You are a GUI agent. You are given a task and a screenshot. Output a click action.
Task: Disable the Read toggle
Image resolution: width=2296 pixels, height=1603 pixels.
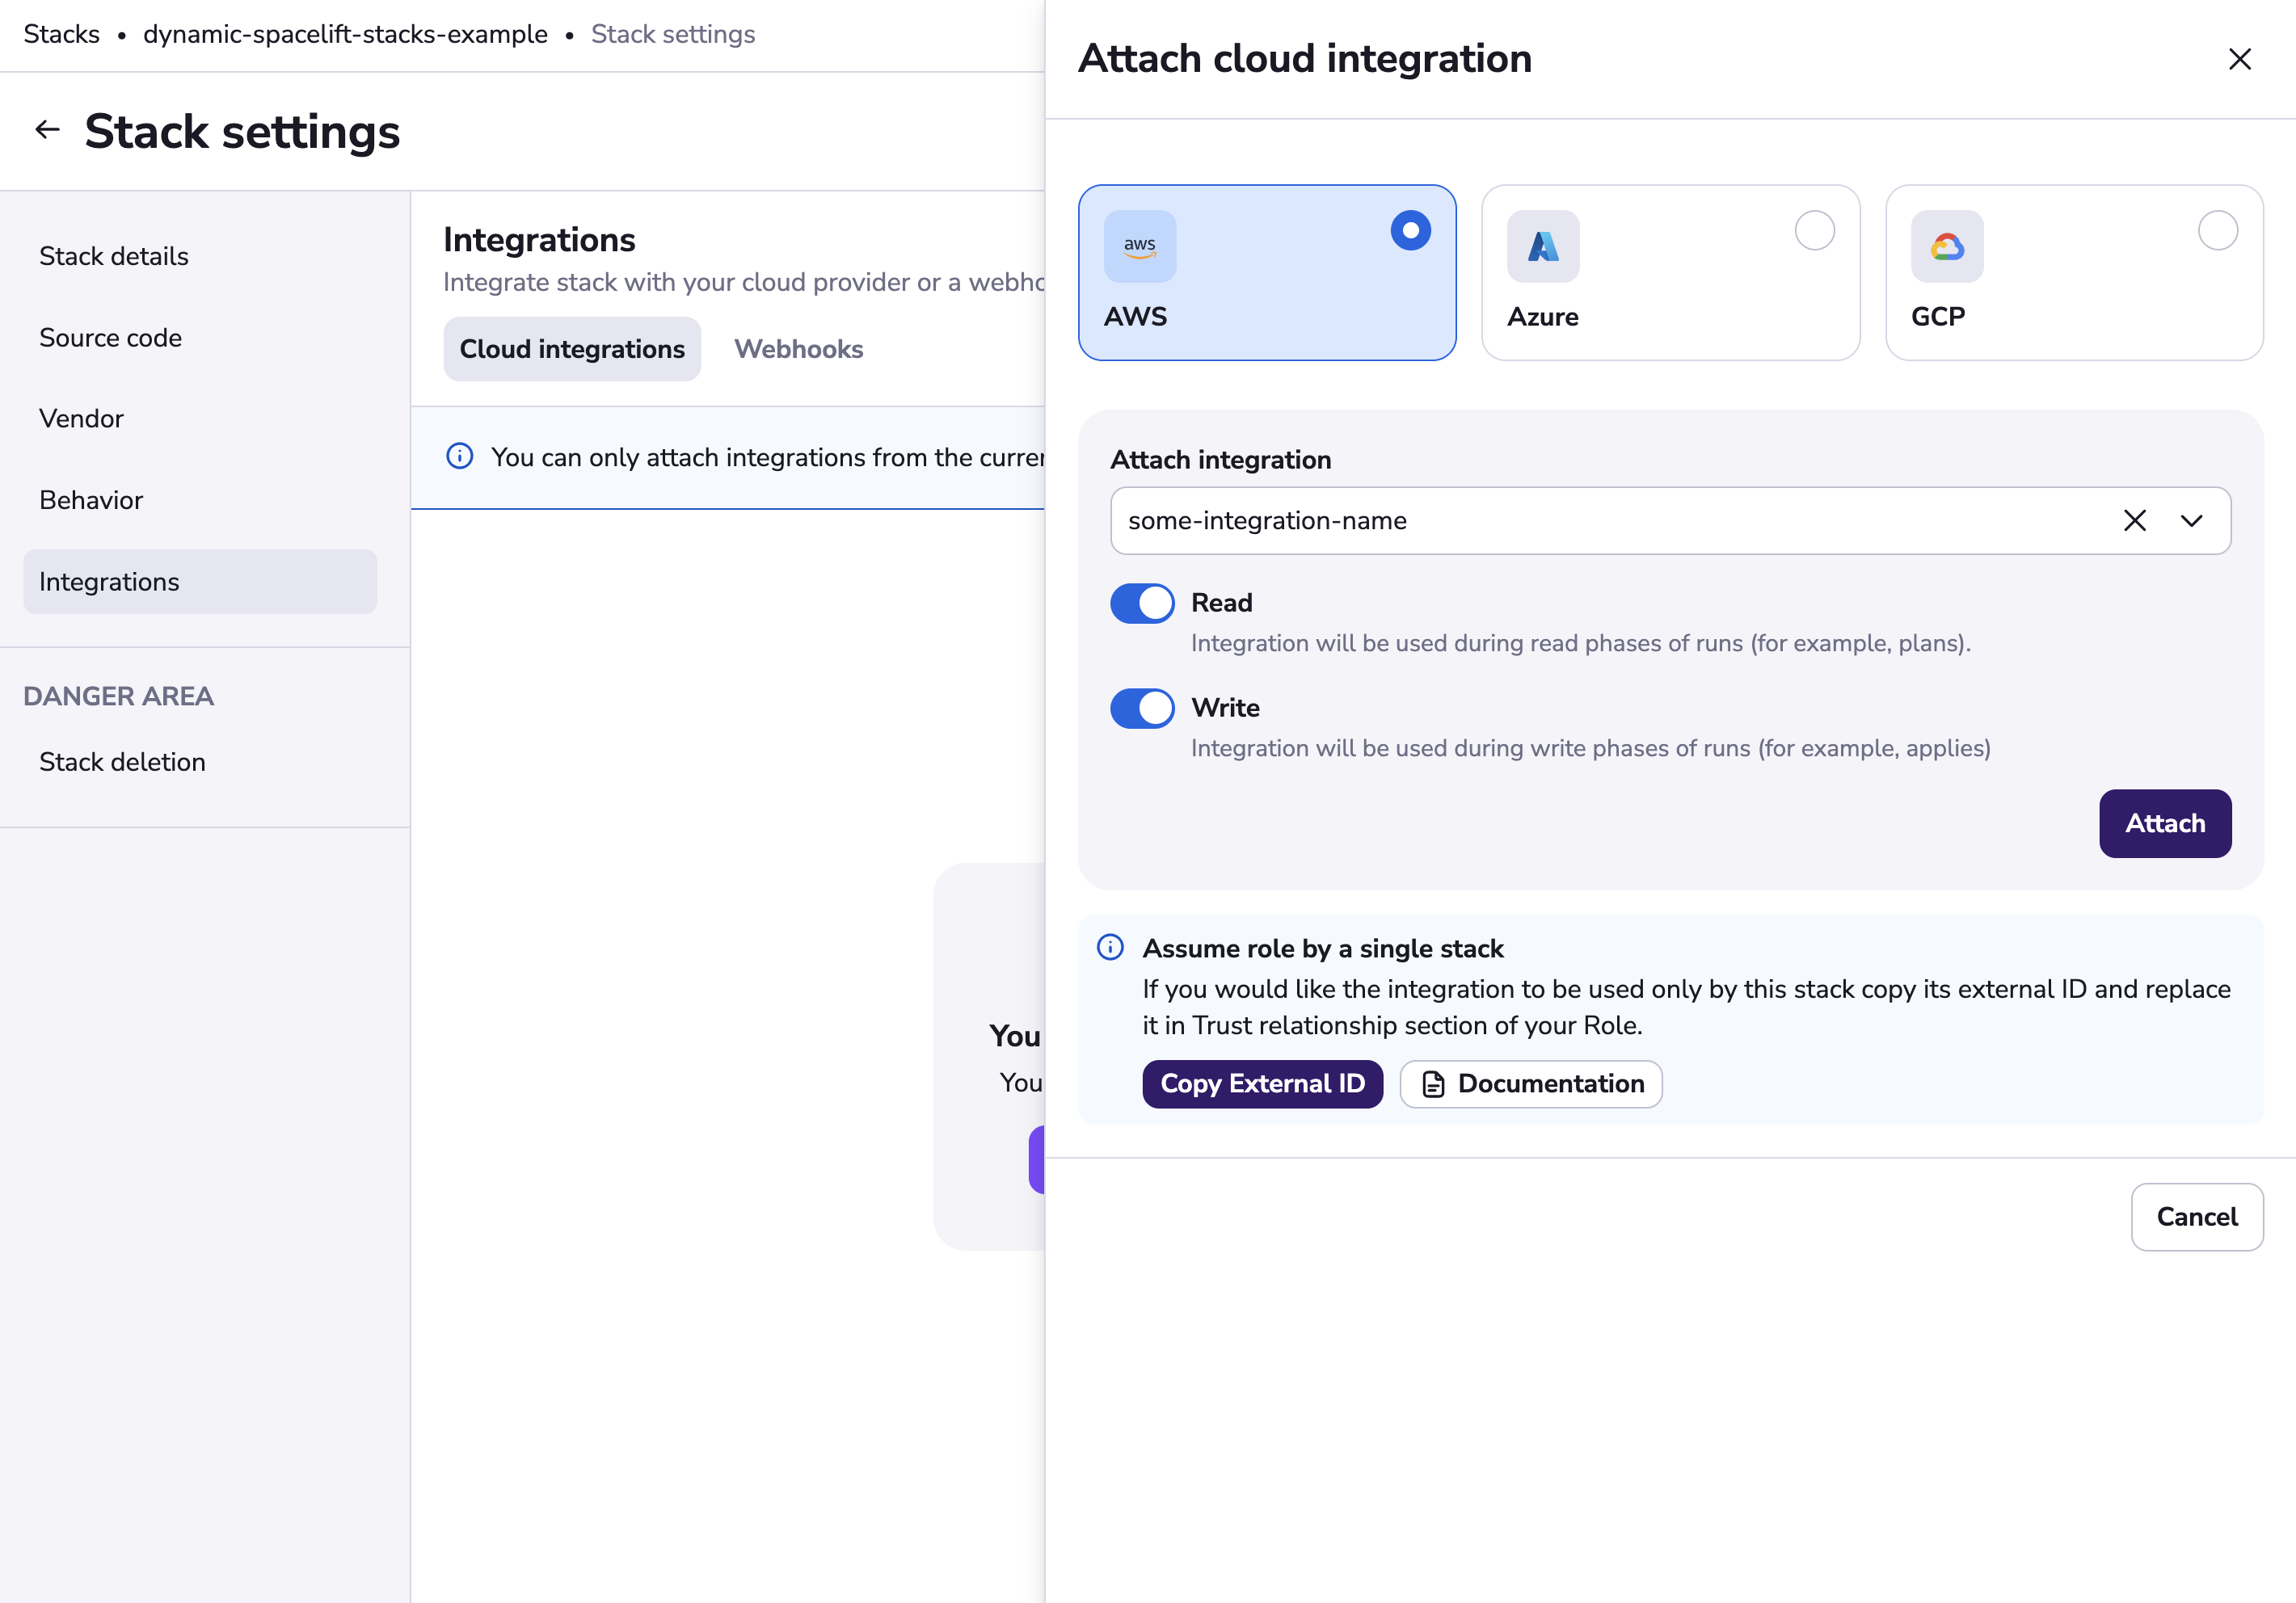point(1142,603)
